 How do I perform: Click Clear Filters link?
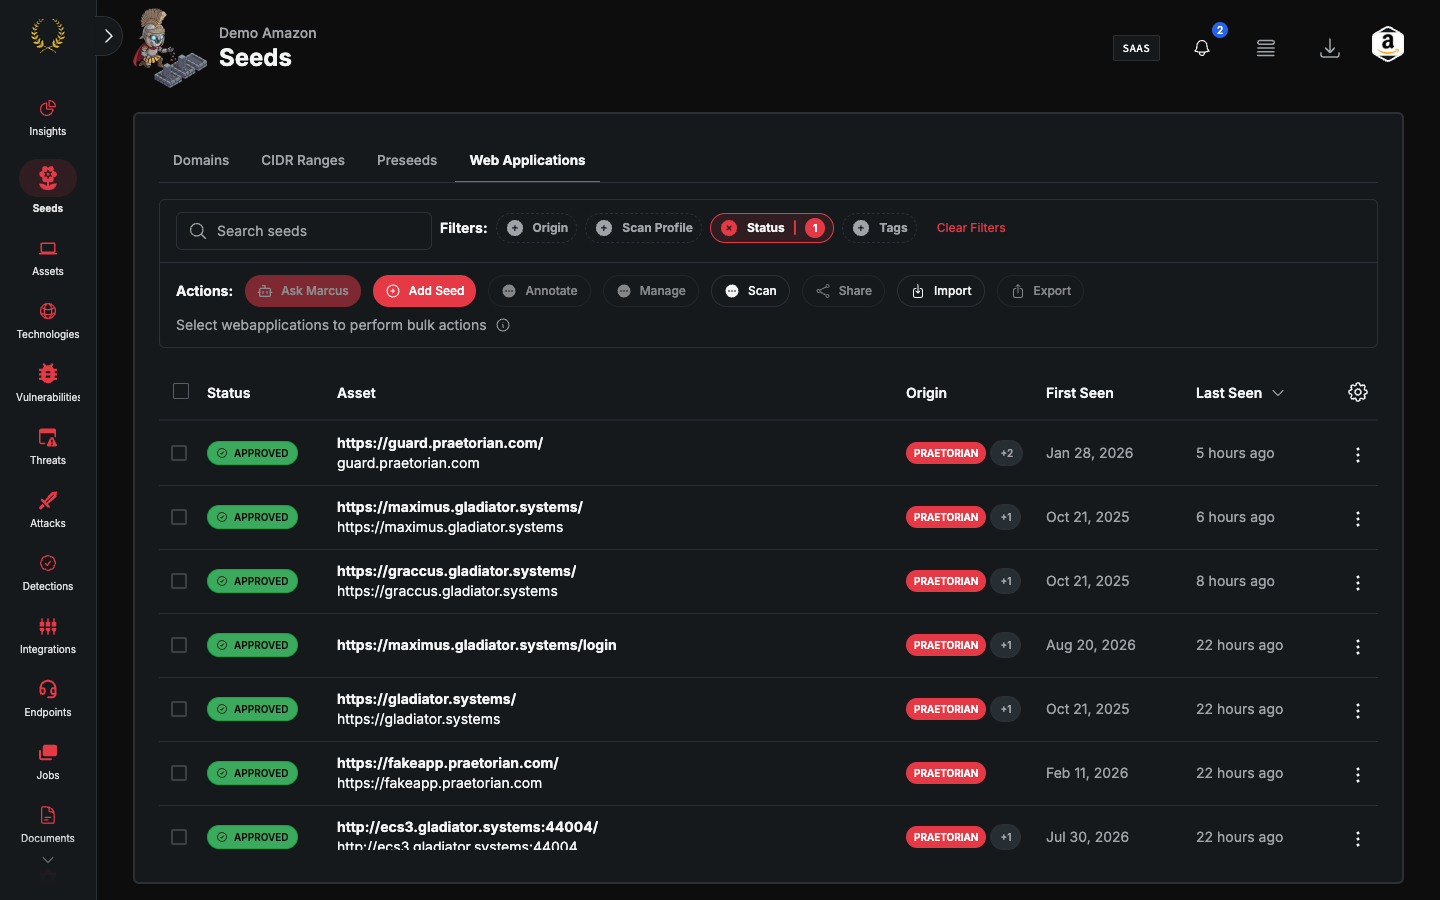971,228
